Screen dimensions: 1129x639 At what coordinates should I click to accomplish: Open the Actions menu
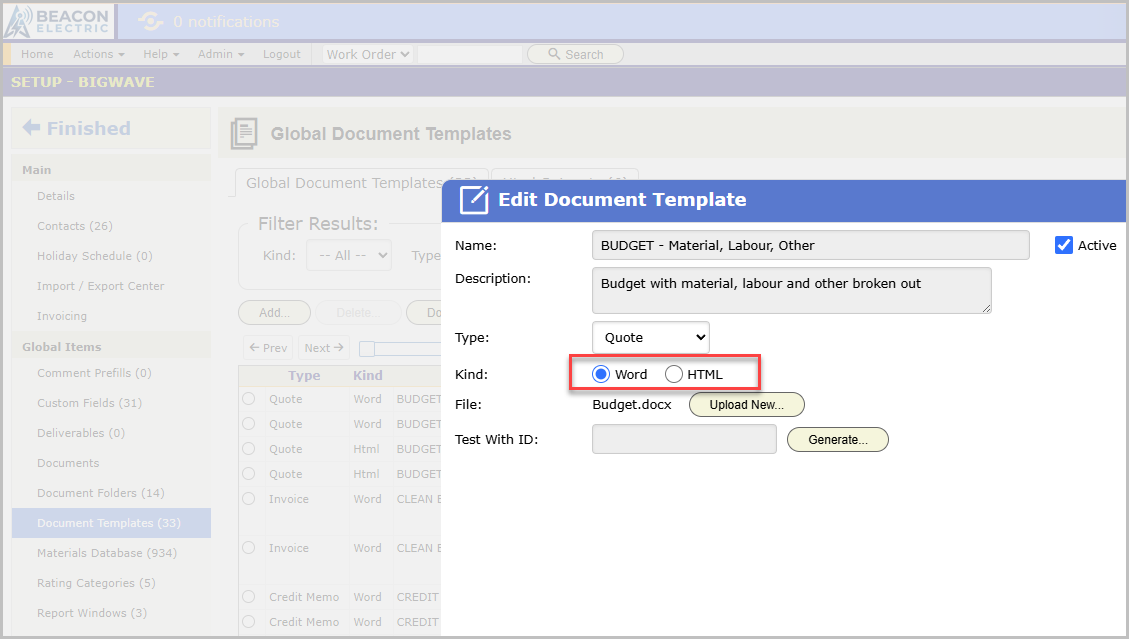tap(99, 54)
